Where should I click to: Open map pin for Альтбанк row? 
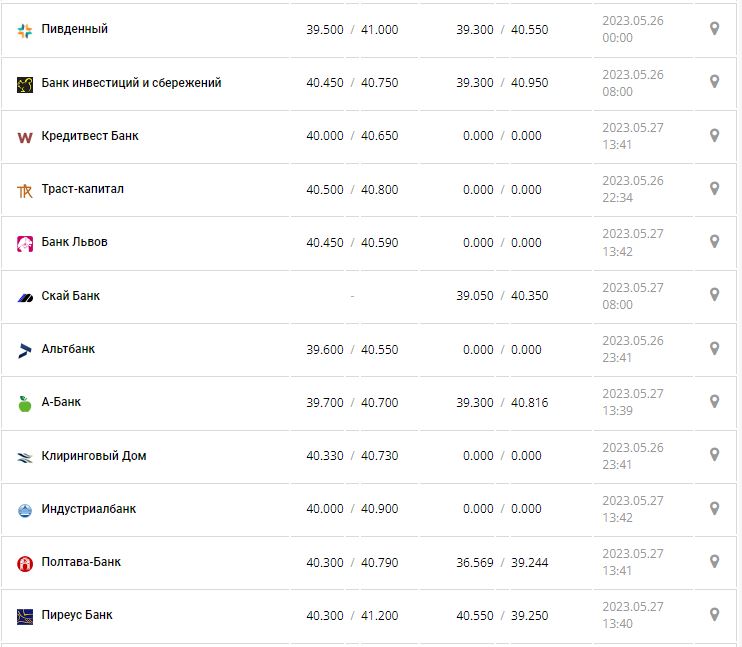coord(714,349)
